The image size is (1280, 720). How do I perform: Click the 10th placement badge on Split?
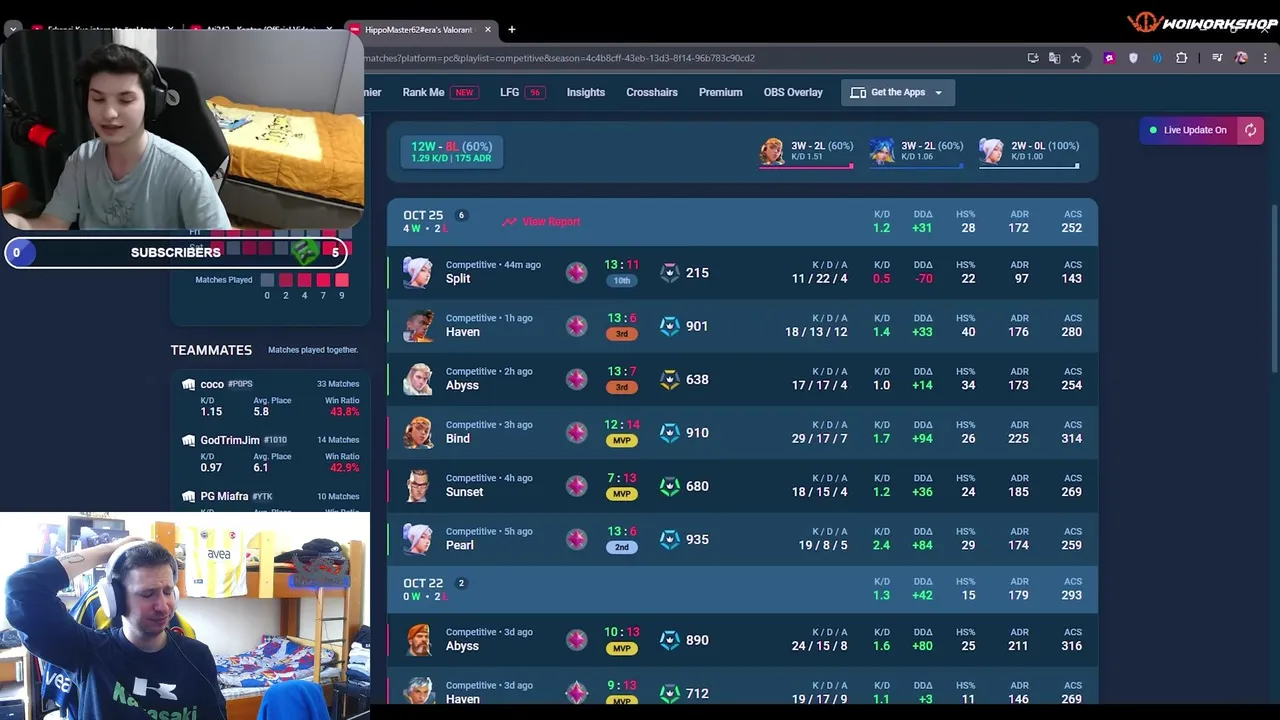pos(621,281)
